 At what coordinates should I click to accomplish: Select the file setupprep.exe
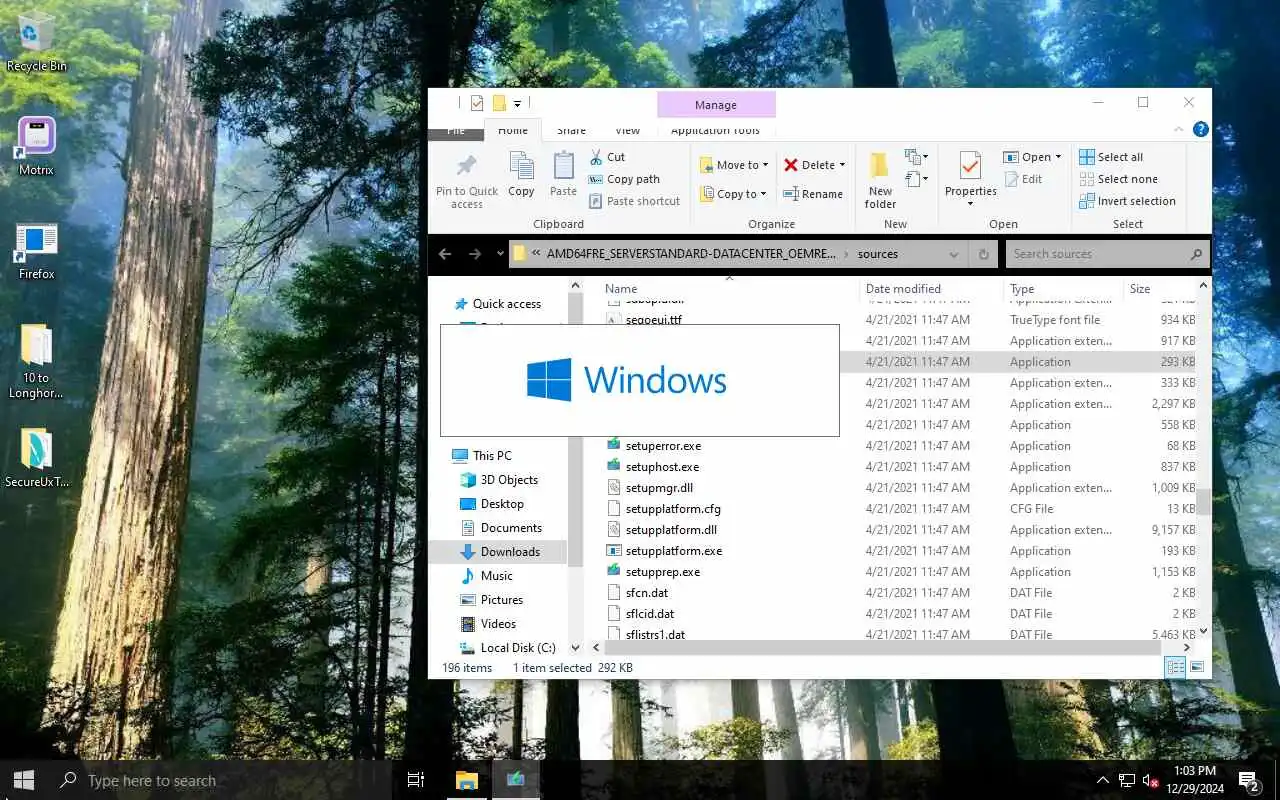pyautogui.click(x=662, y=572)
